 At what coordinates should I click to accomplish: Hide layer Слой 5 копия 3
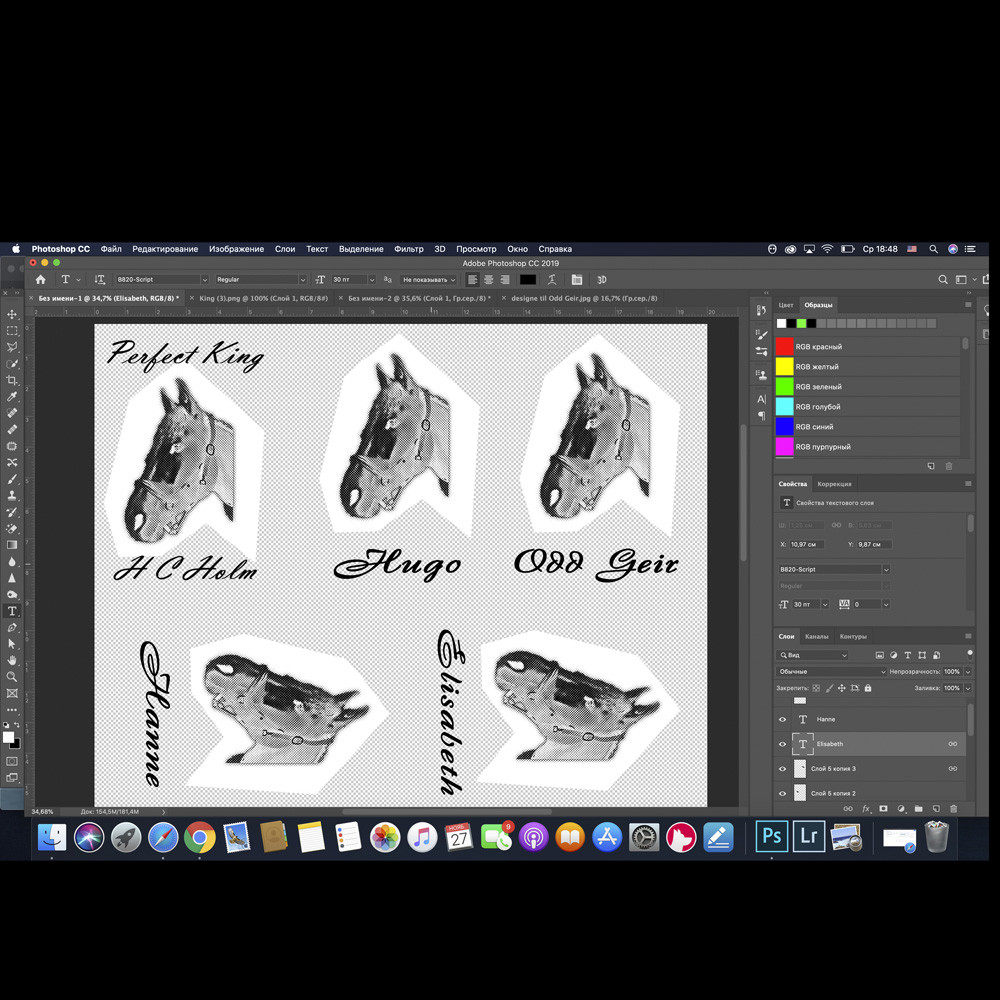783,768
